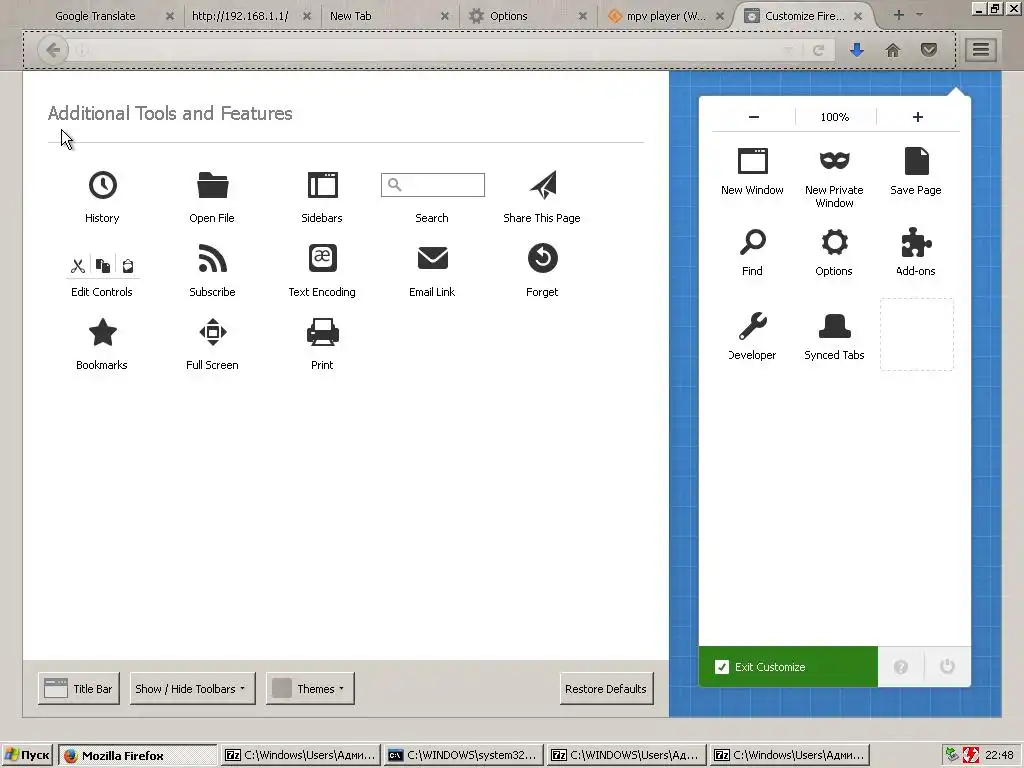This screenshot has width=1024, height=768.
Task: Select the Edit Controls cut/copy/paste widget
Action: pos(103,266)
